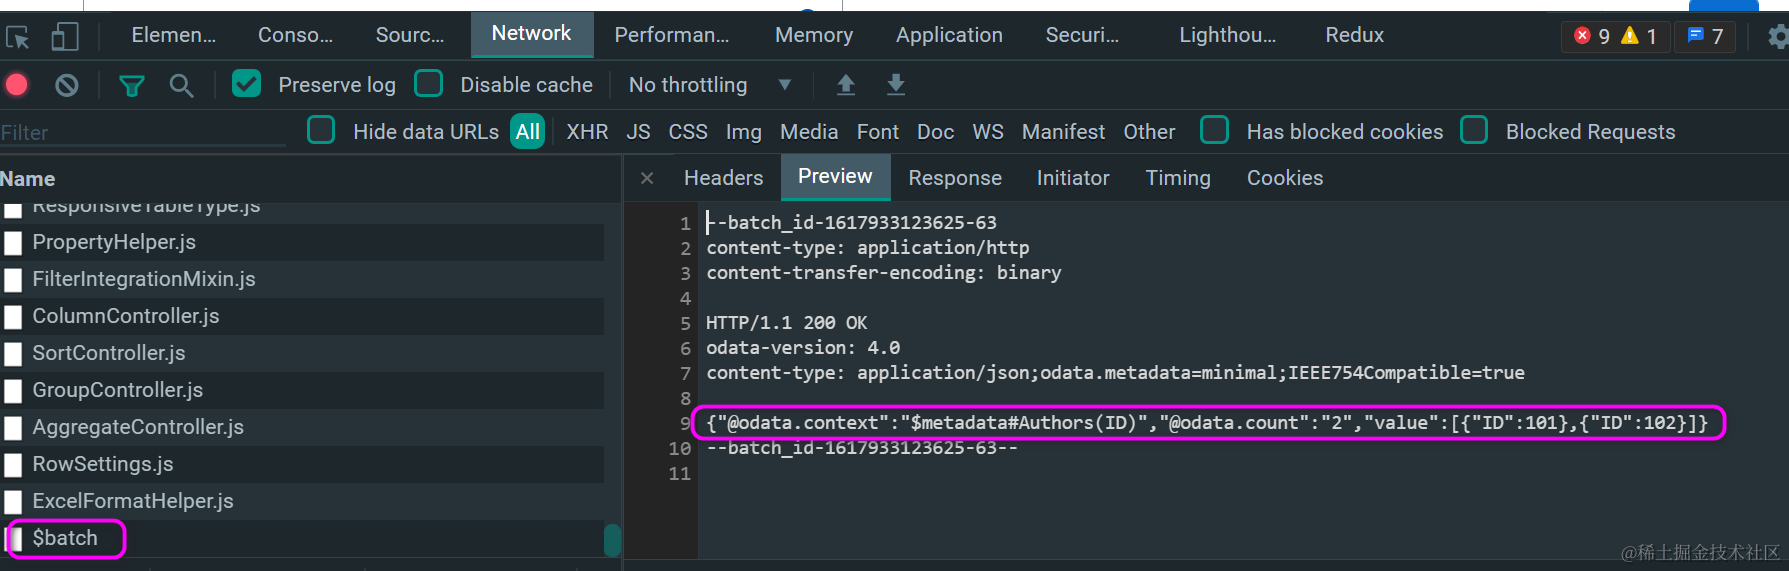Open the Lighthouse tab
Viewport: 1789px width, 571px height.
pyautogui.click(x=1227, y=35)
